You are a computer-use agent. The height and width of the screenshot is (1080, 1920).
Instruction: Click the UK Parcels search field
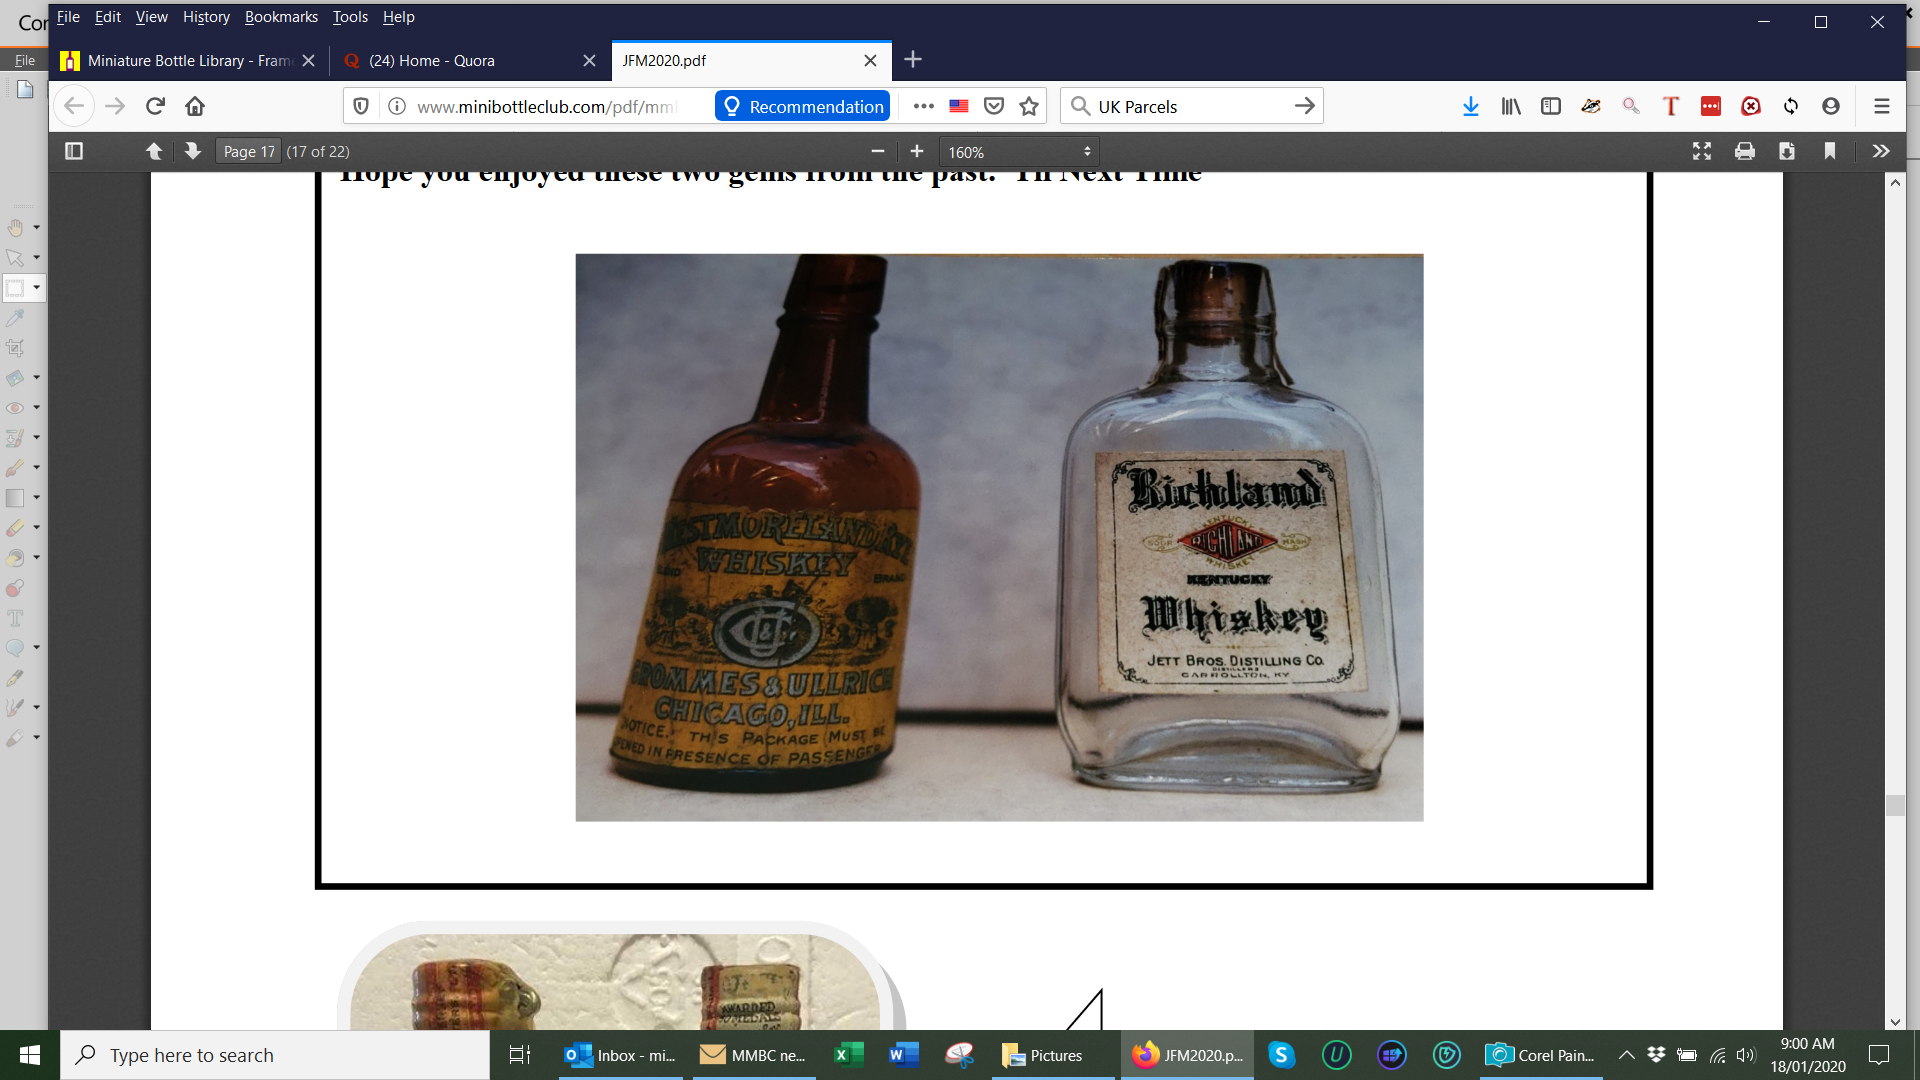(1190, 106)
